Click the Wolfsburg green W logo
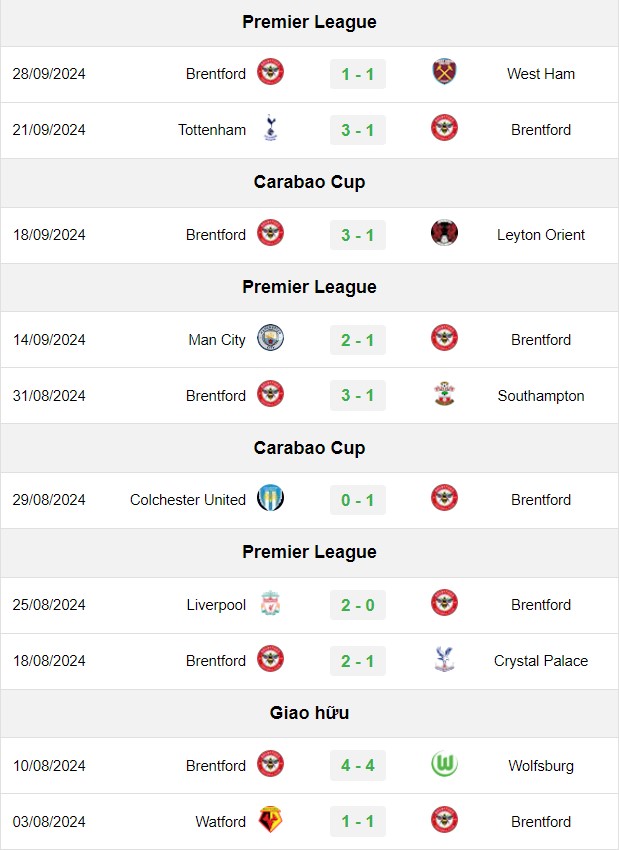The height and width of the screenshot is (850, 619). (x=444, y=764)
